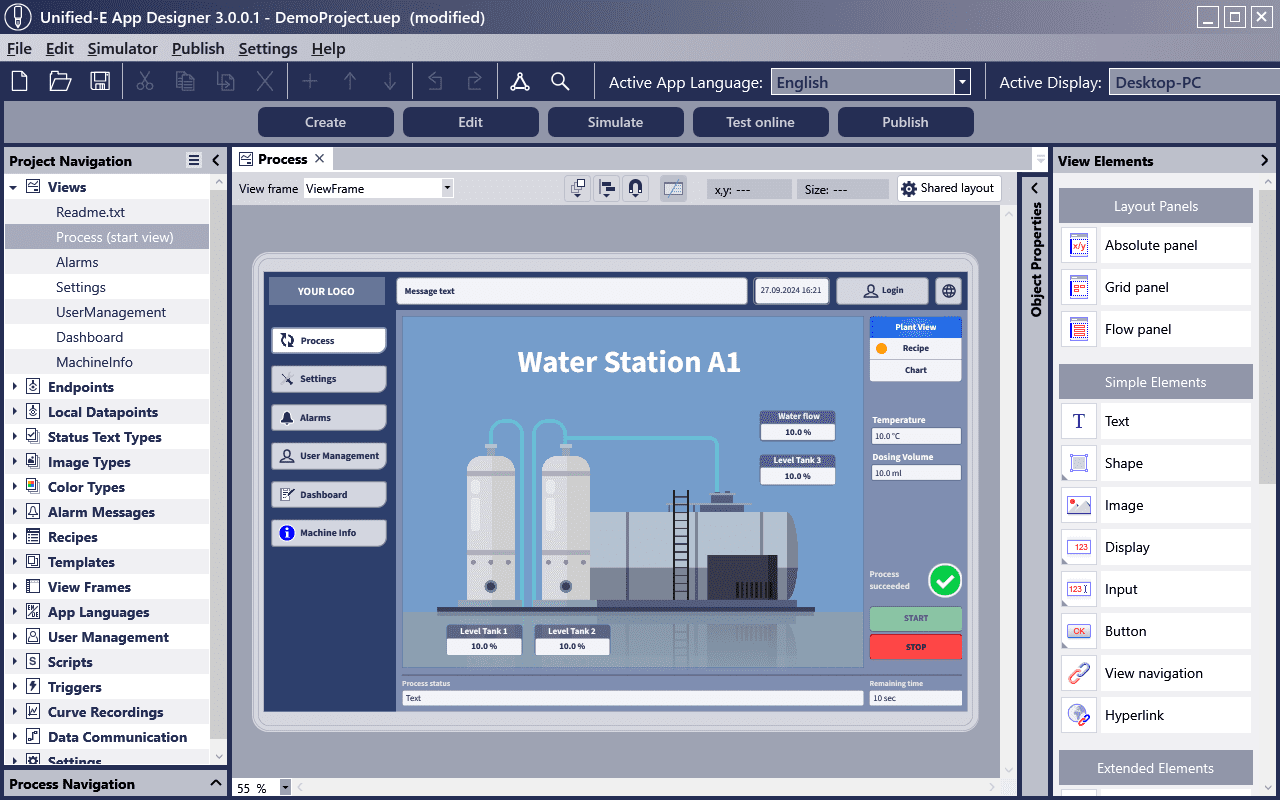The height and width of the screenshot is (800, 1280).
Task: Save the DemoProject file
Action: (100, 82)
